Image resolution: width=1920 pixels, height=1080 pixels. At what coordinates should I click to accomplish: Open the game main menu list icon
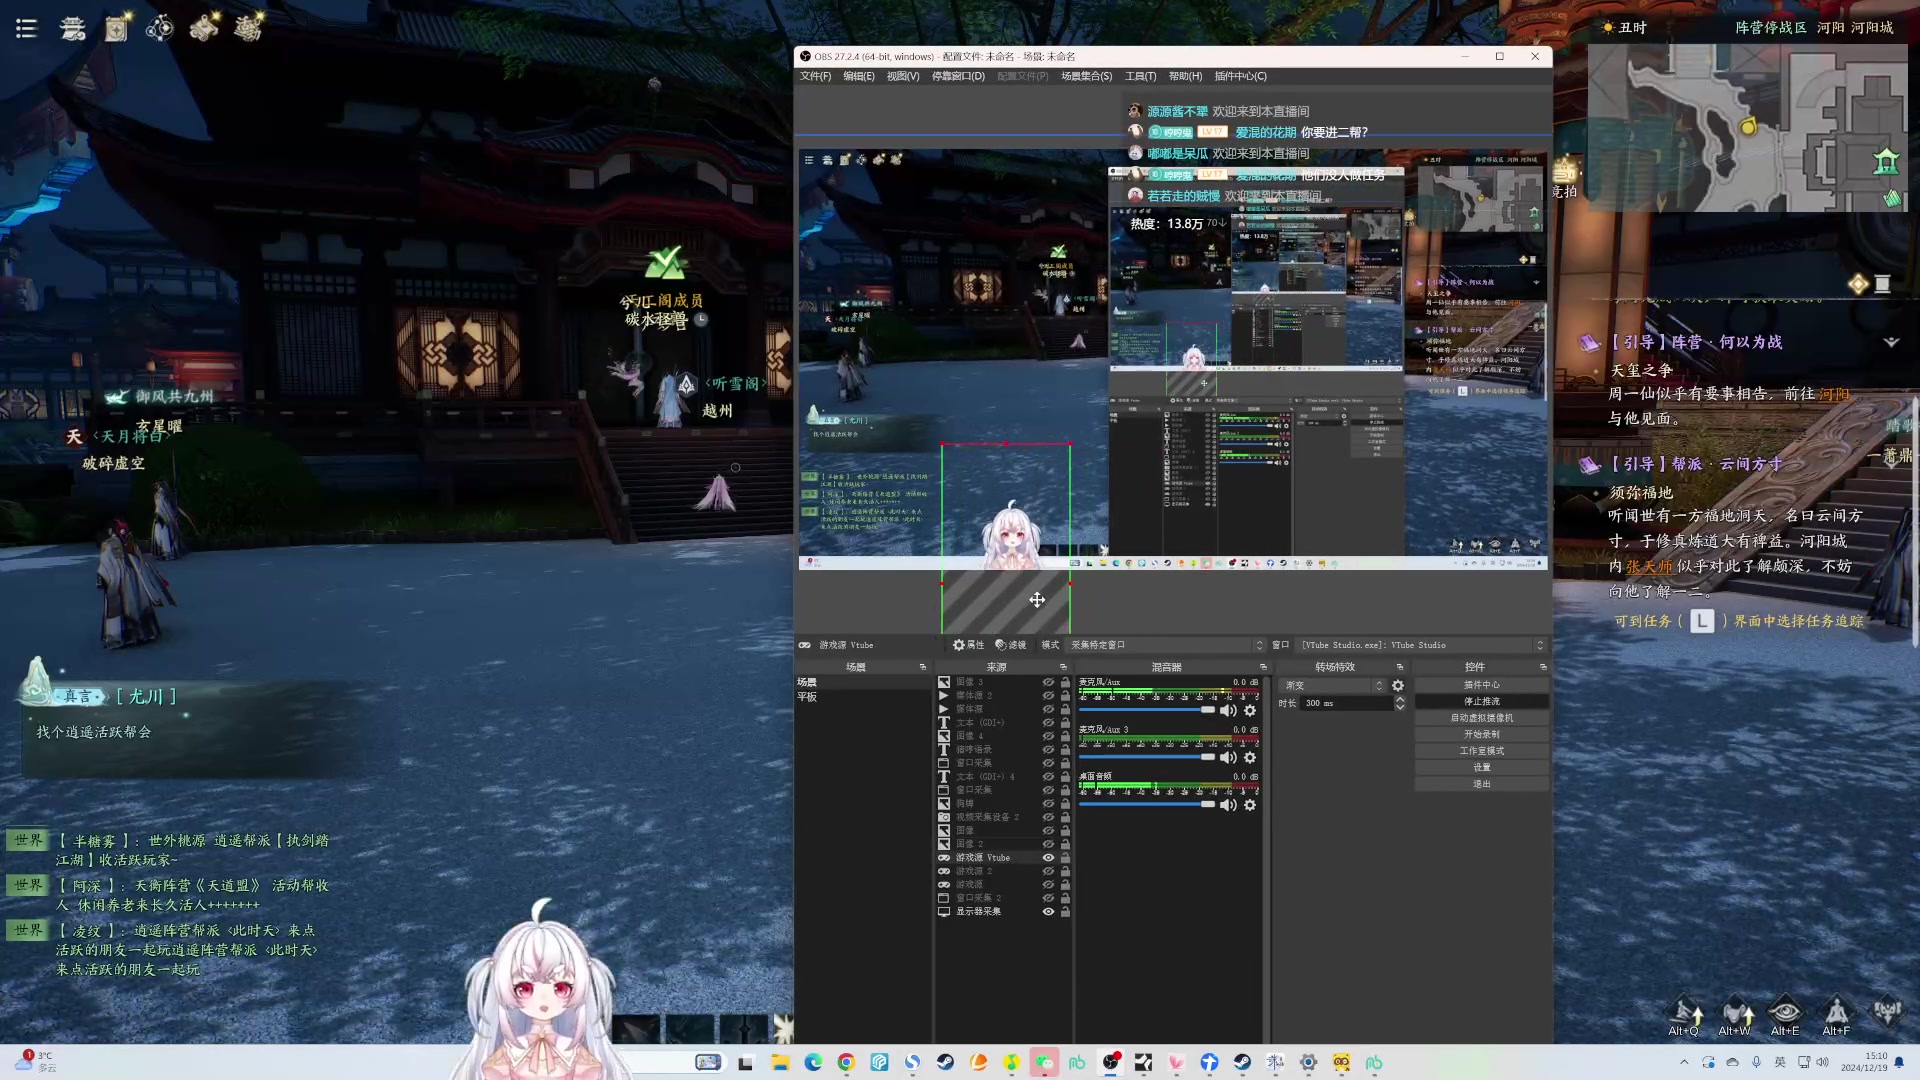click(27, 28)
